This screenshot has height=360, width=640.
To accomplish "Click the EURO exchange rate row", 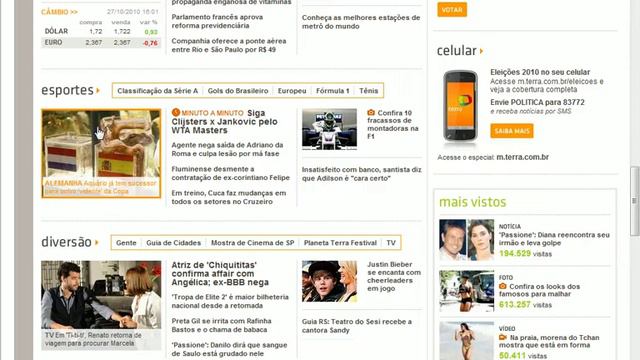I will click(101, 42).
